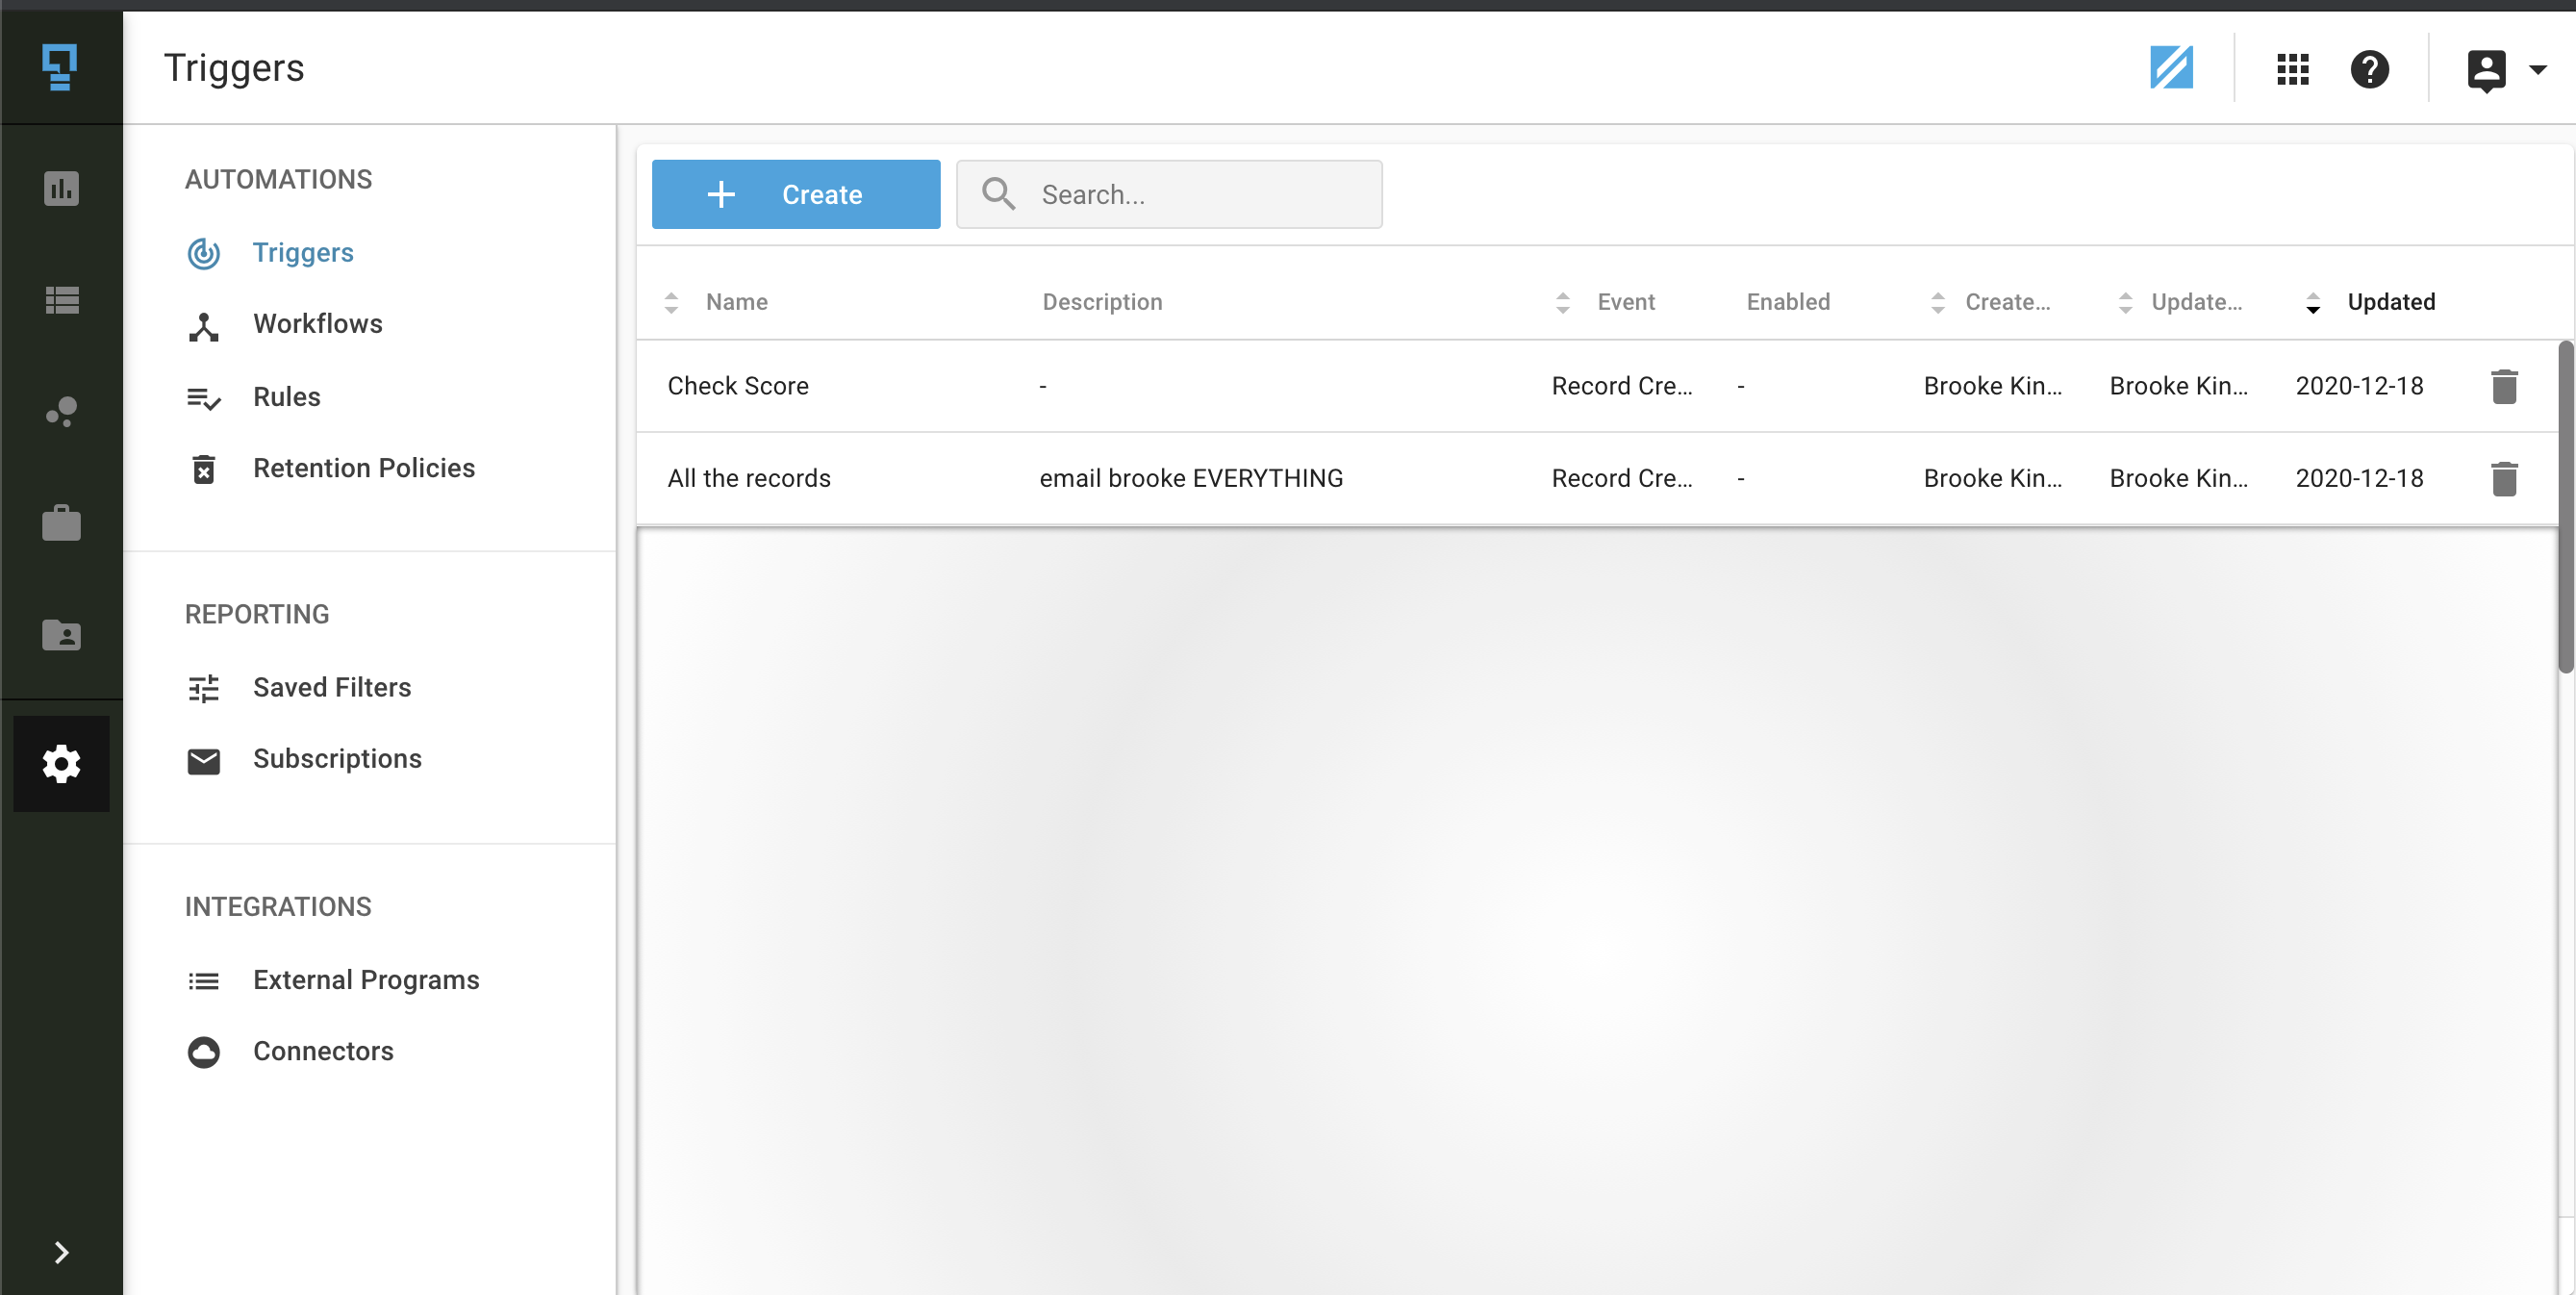Sort by Created By column arrows
This screenshot has width=2576, height=1295.
click(1937, 302)
